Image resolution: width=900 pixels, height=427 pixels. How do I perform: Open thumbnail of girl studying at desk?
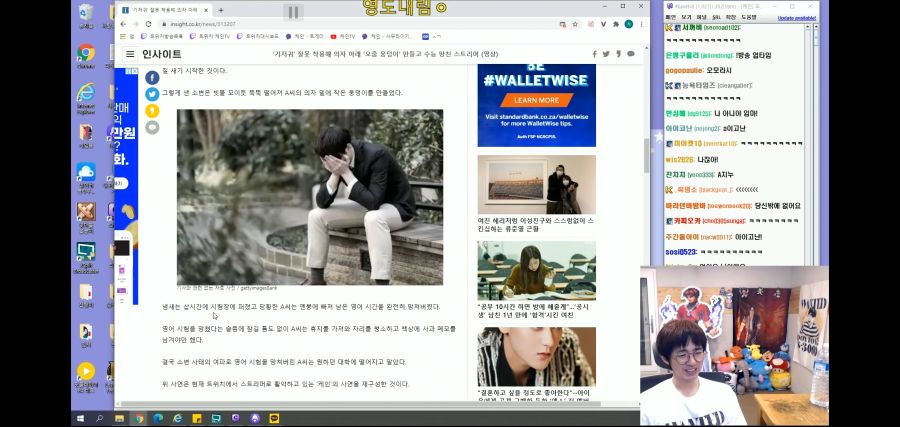coord(537,270)
